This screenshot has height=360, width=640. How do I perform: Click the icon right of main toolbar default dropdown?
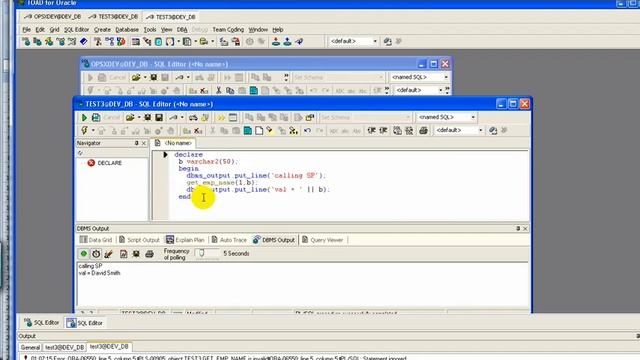(x=388, y=41)
